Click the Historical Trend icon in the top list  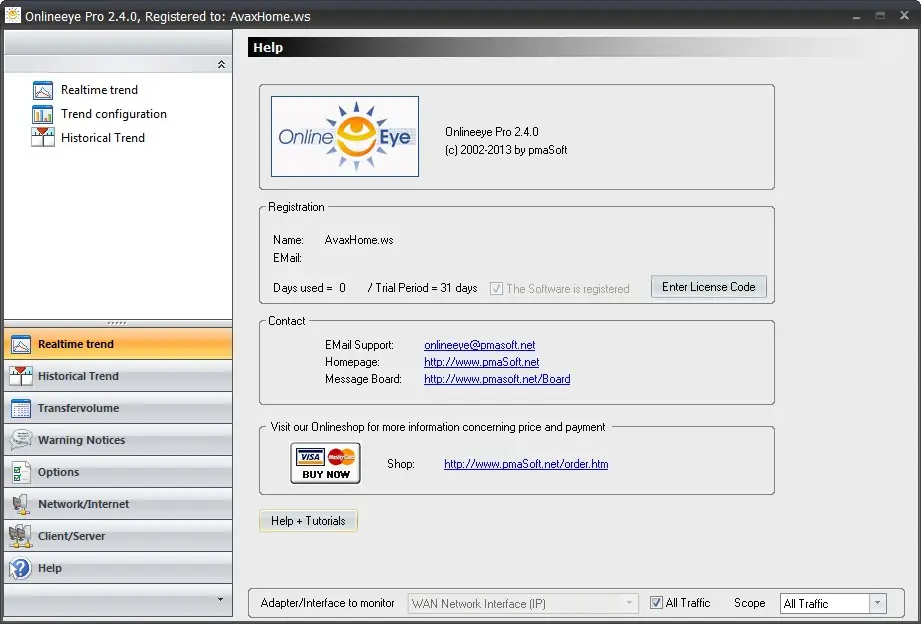[x=43, y=137]
